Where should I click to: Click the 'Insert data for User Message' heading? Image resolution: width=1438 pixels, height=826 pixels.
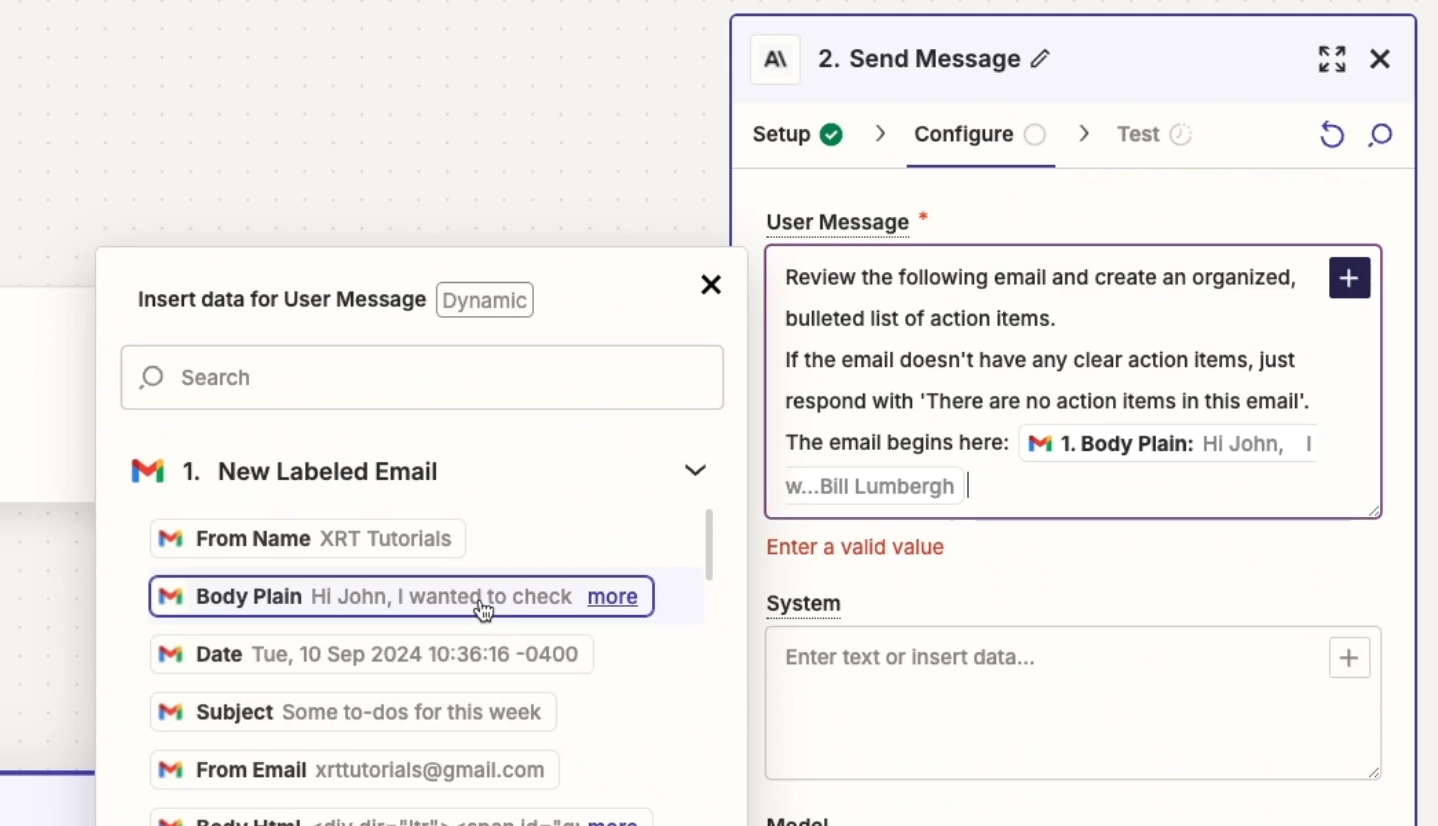[282, 300]
